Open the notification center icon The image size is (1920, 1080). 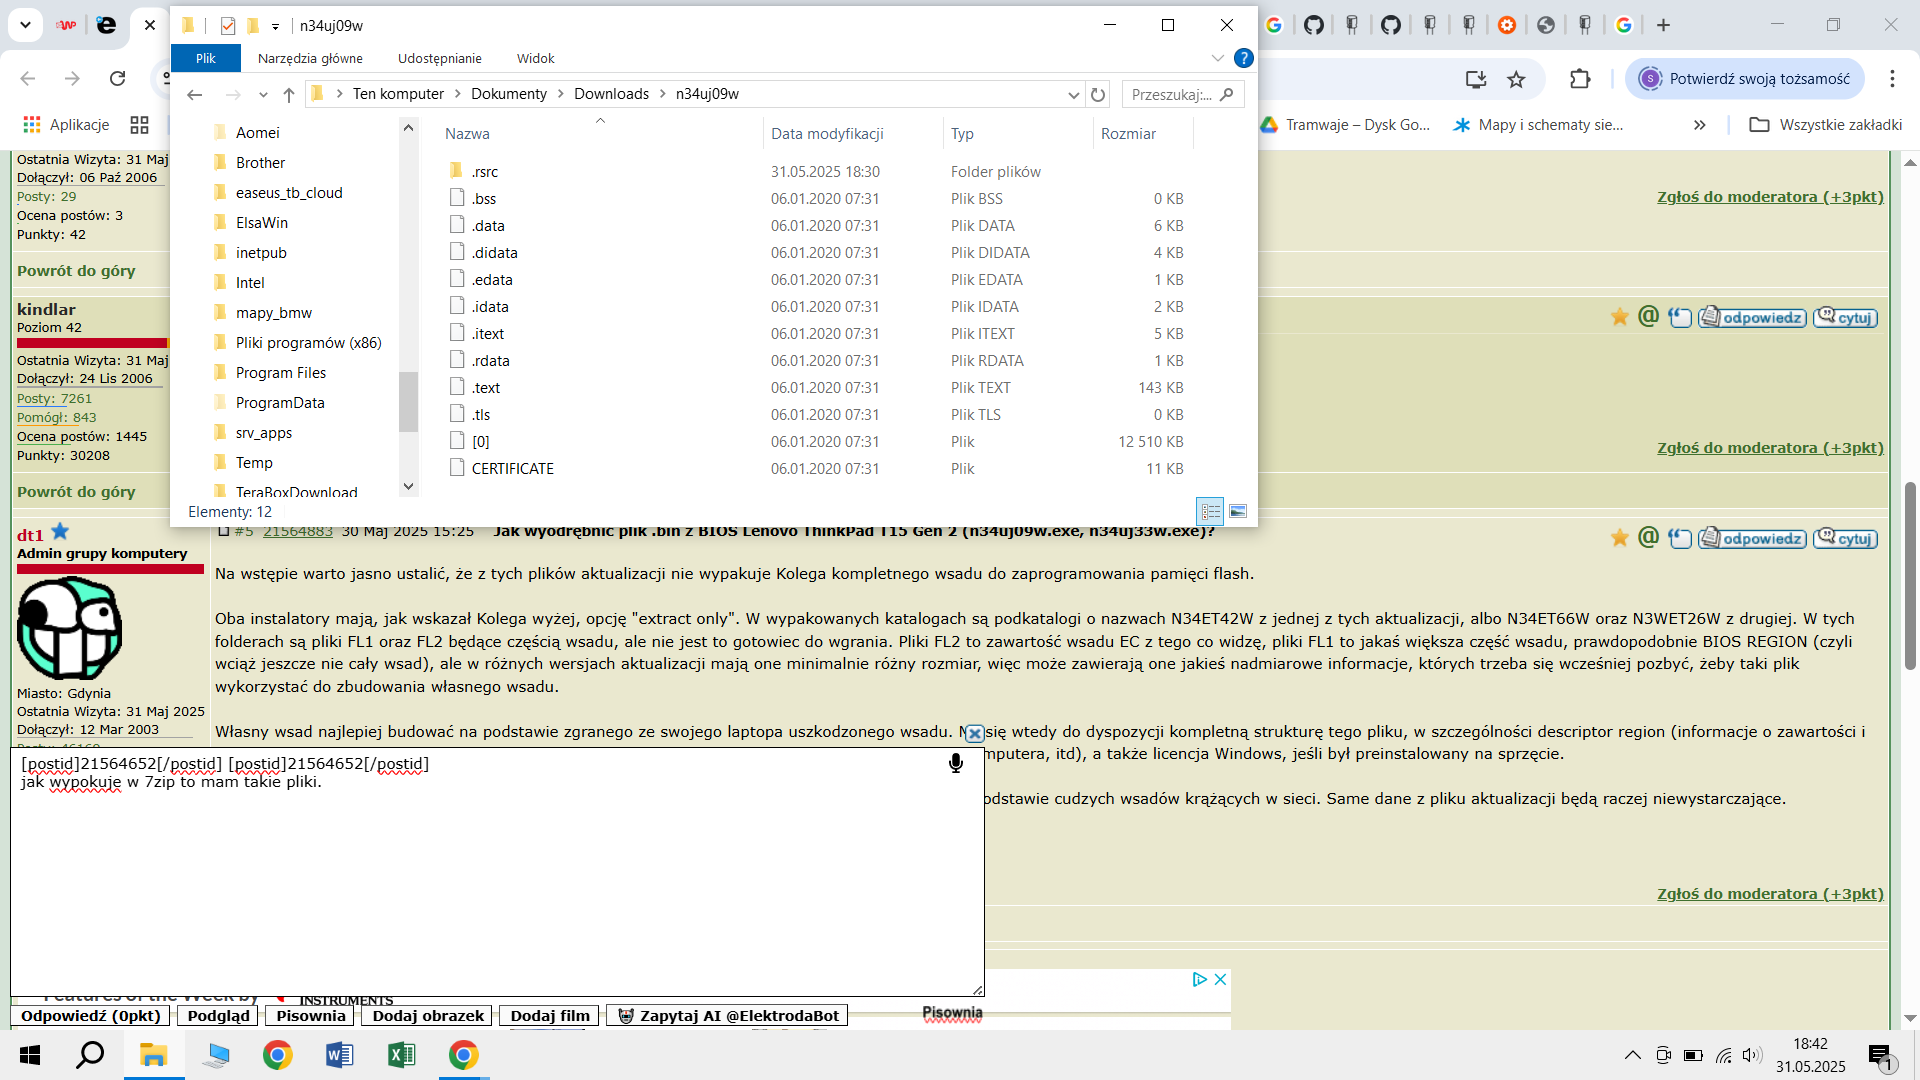[x=1880, y=1055]
